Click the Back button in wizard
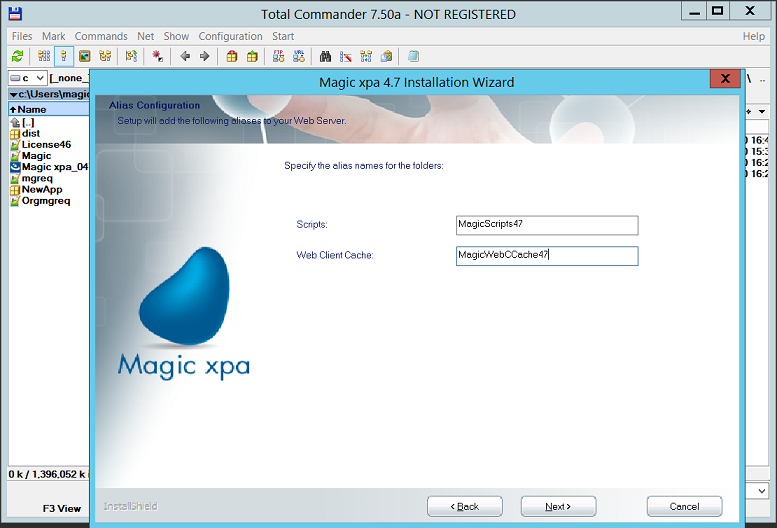 click(x=465, y=506)
